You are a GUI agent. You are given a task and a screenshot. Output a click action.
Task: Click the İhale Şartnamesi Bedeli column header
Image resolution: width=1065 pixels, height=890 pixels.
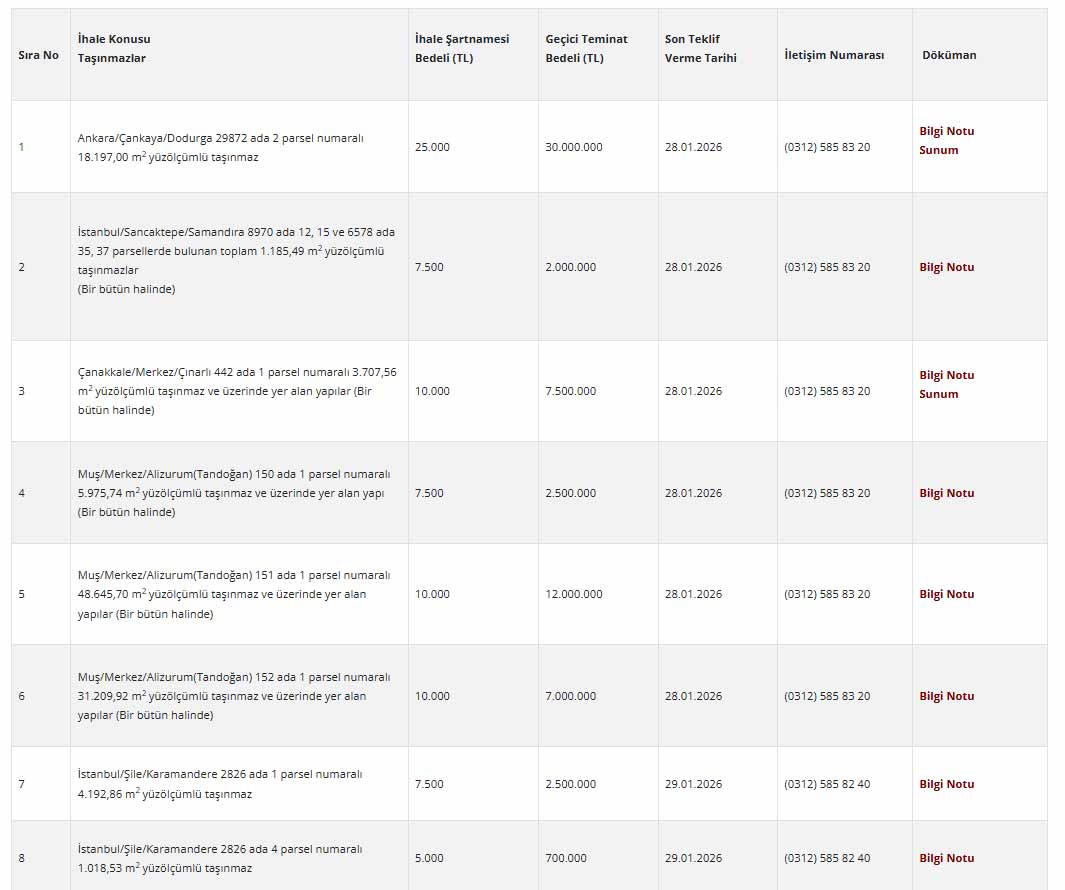(461, 48)
